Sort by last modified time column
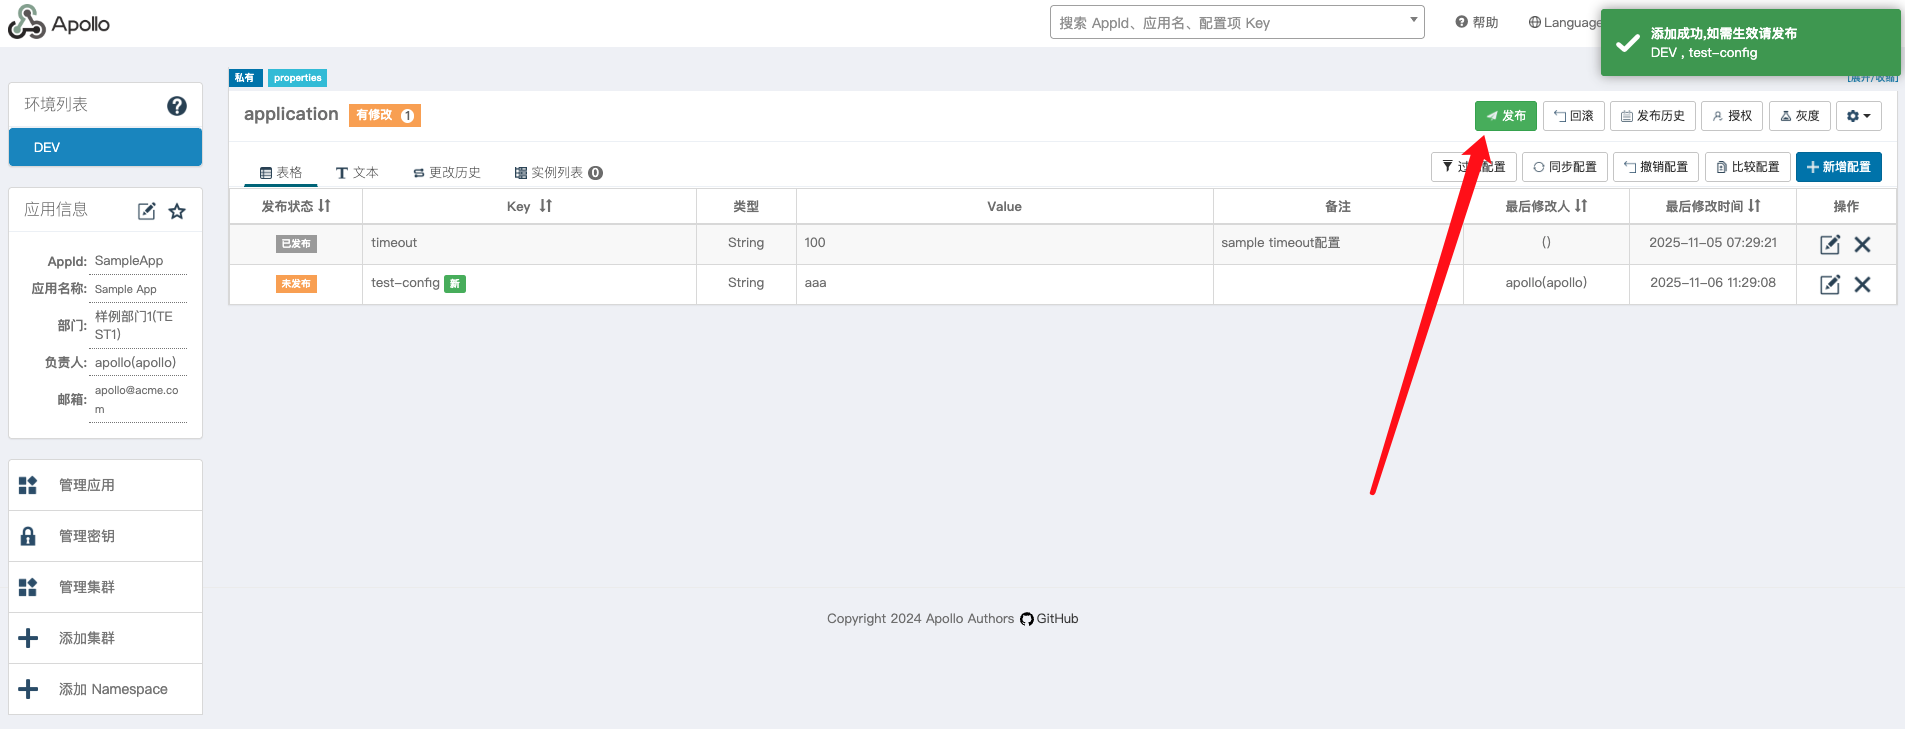Image resolution: width=1905 pixels, height=729 pixels. (x=1754, y=206)
